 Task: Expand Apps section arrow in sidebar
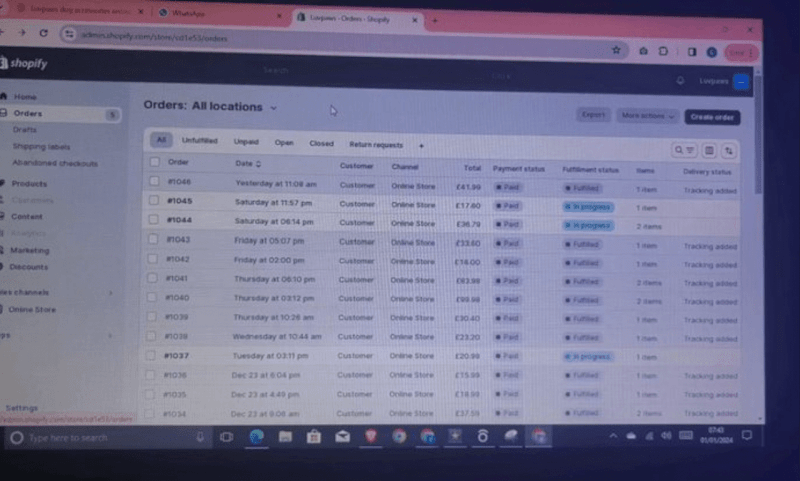tap(110, 336)
